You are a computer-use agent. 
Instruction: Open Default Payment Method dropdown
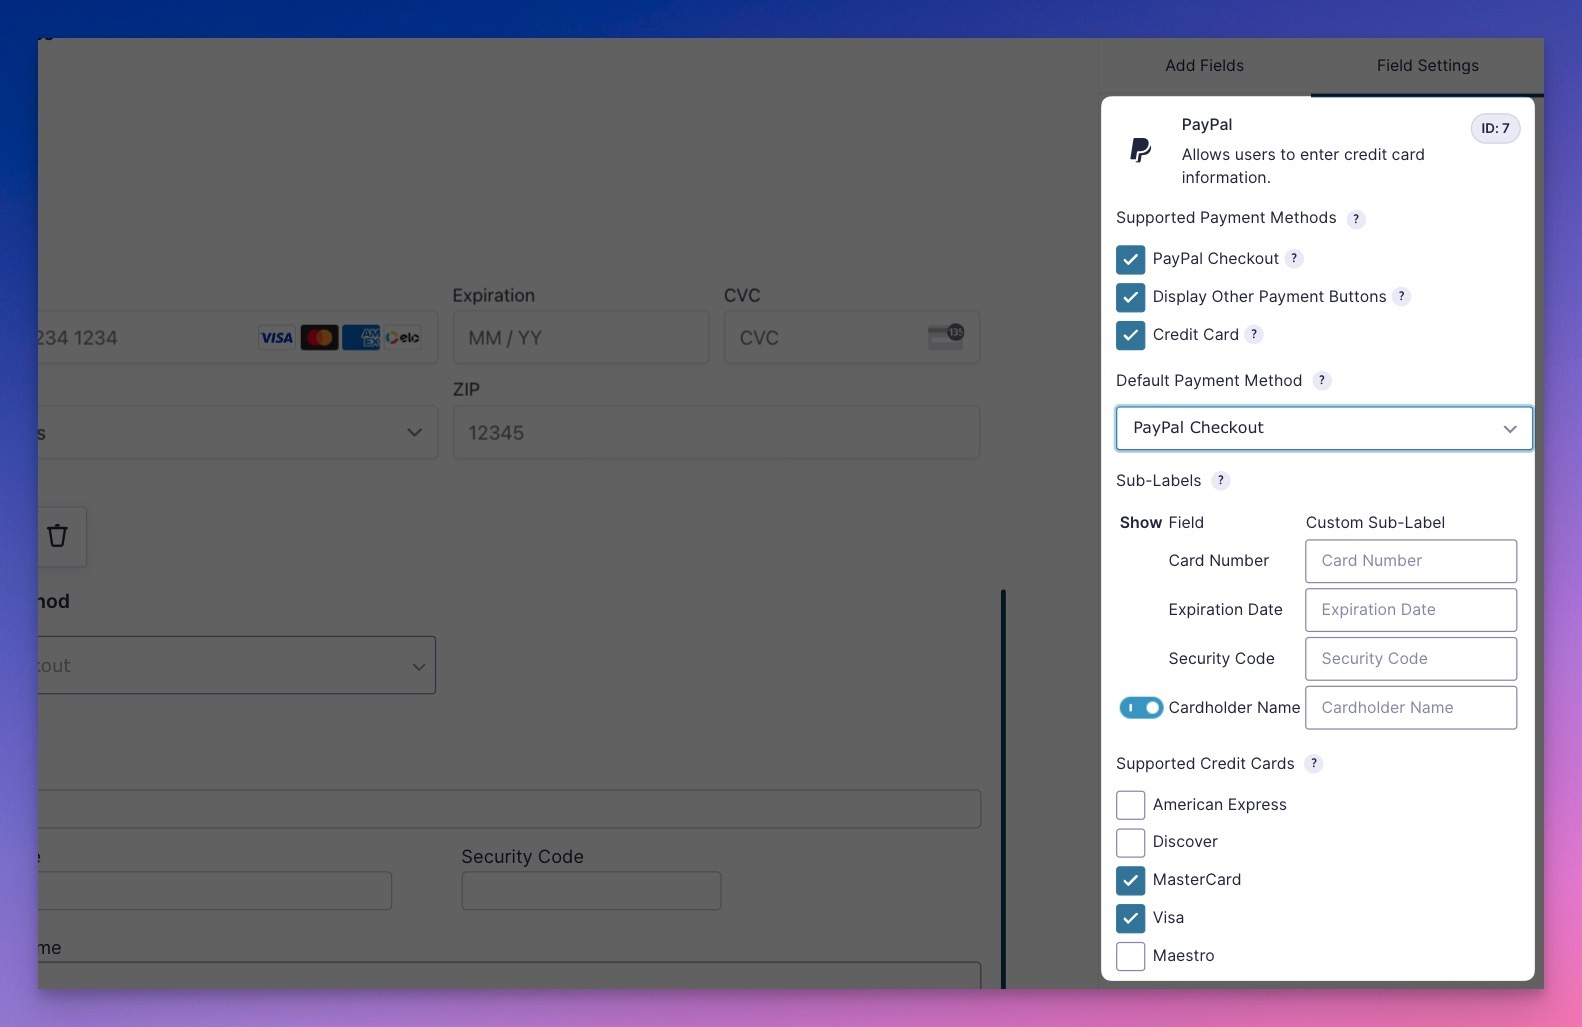coord(1324,428)
